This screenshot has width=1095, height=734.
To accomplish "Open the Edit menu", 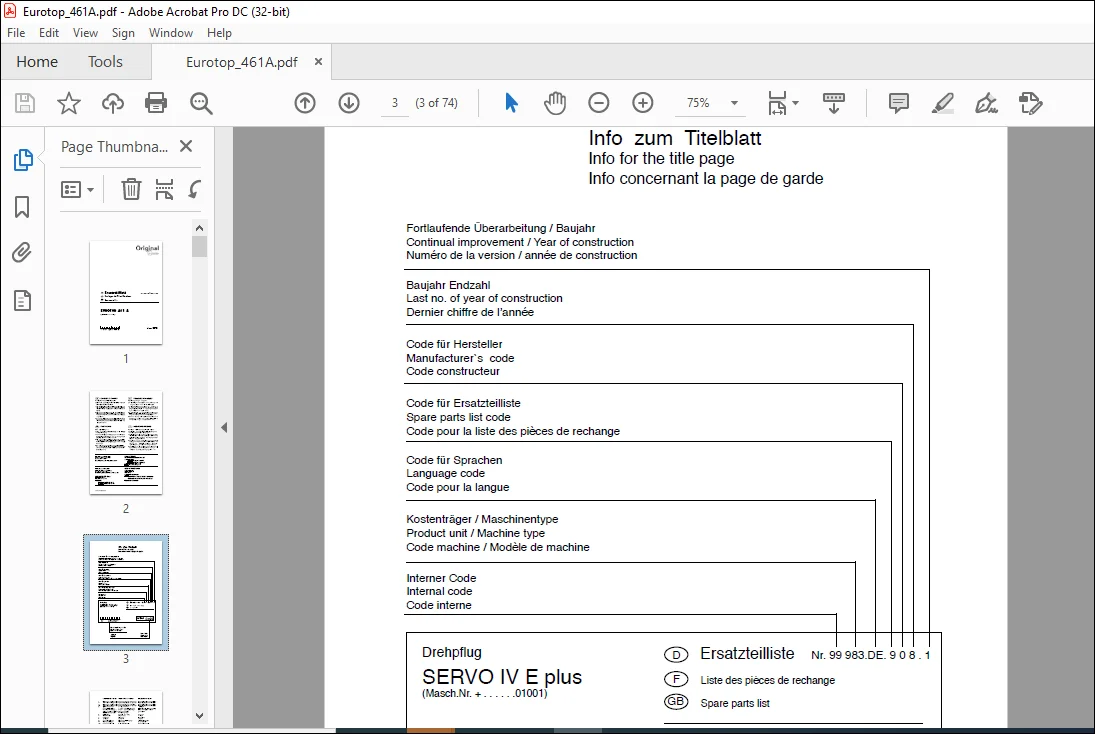I will (x=49, y=33).
